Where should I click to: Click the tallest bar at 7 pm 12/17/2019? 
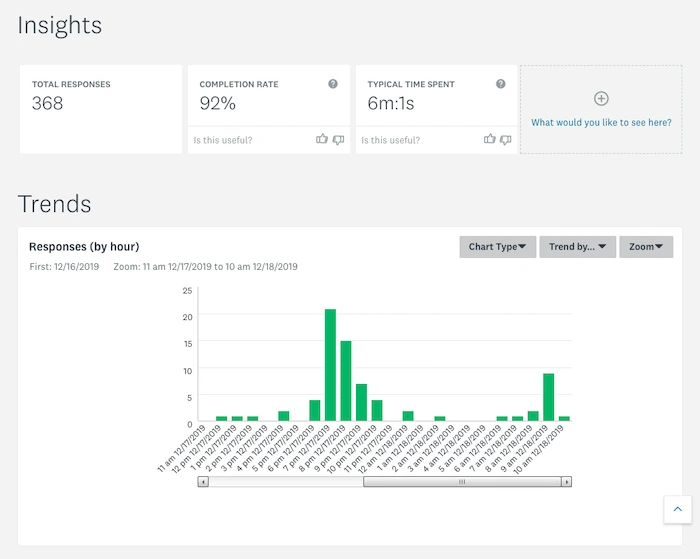coord(330,365)
